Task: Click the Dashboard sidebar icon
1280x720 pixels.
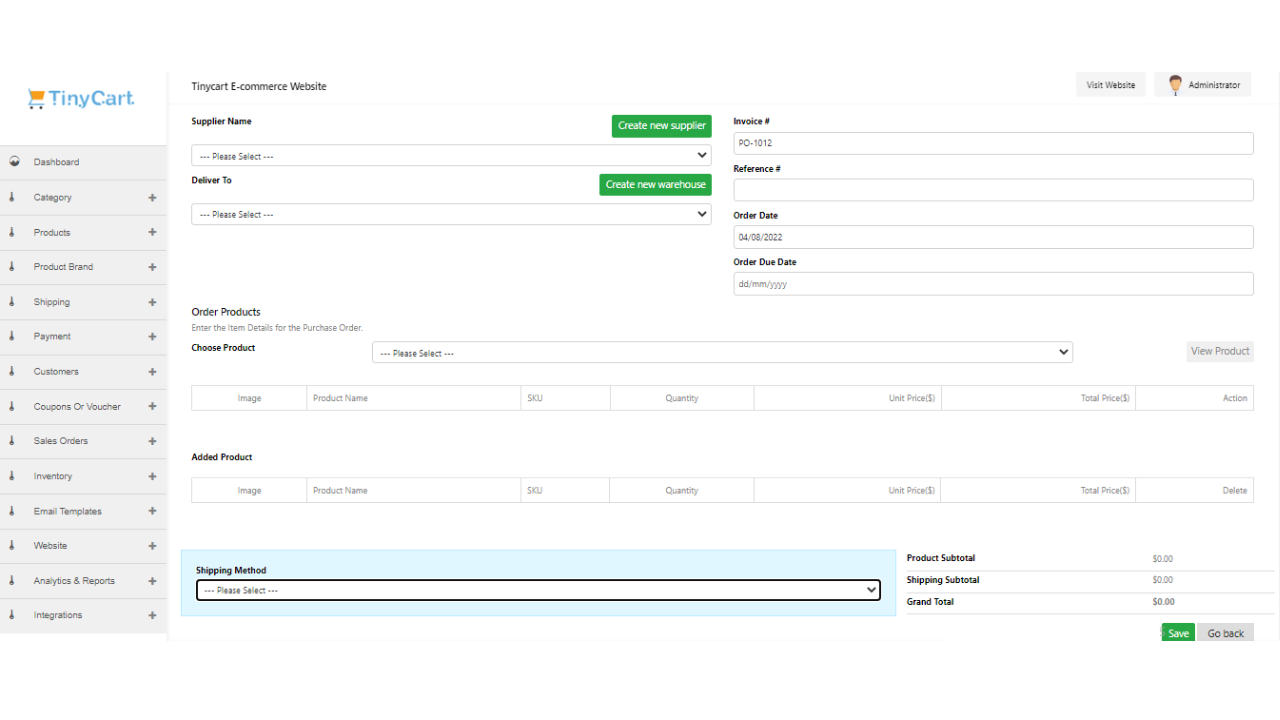Action: (14, 162)
